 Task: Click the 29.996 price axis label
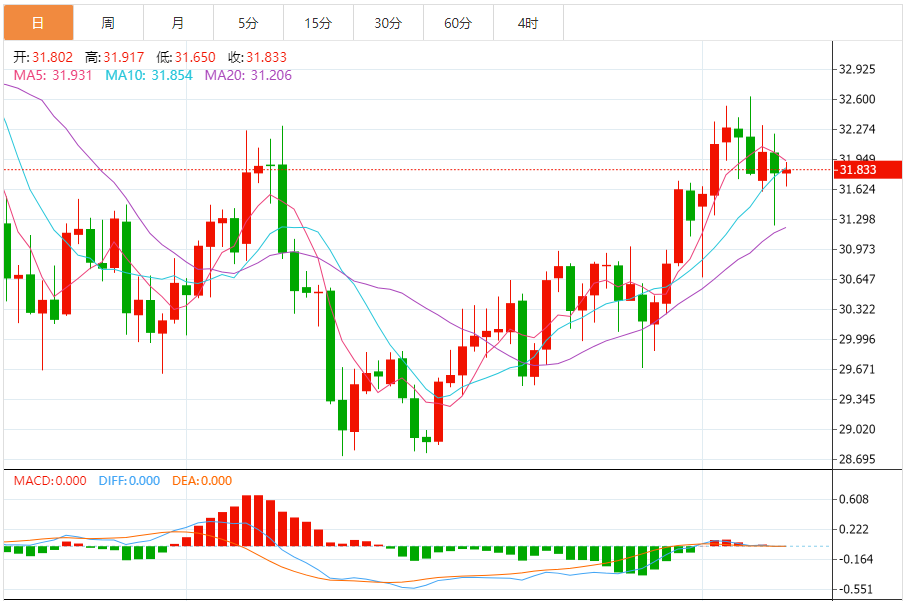(857, 339)
